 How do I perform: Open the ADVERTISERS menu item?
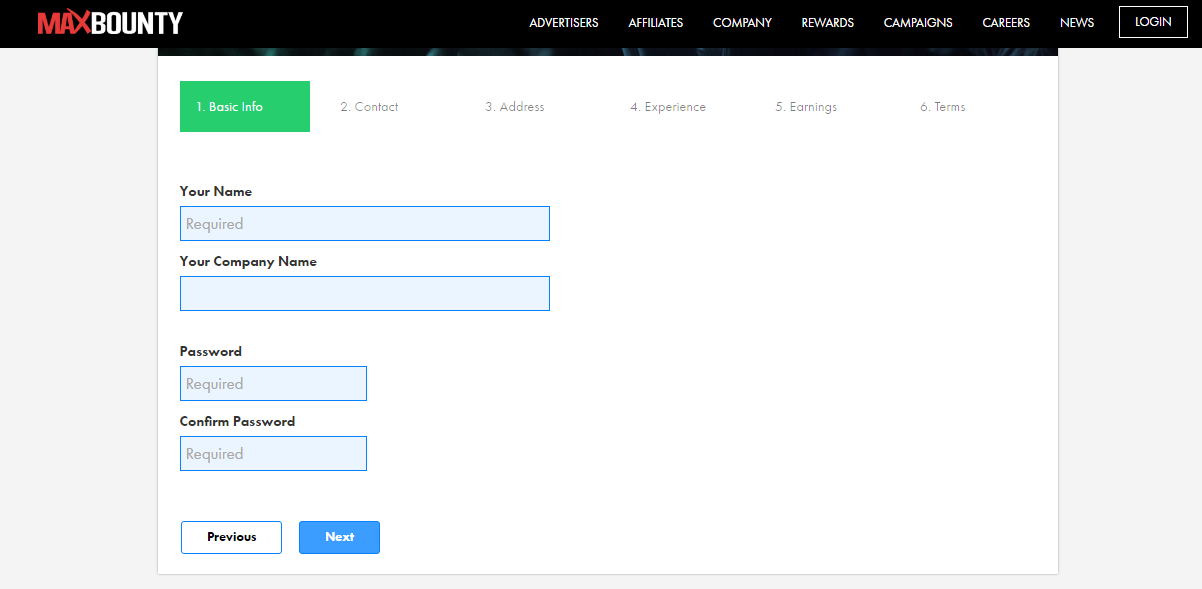tap(563, 22)
